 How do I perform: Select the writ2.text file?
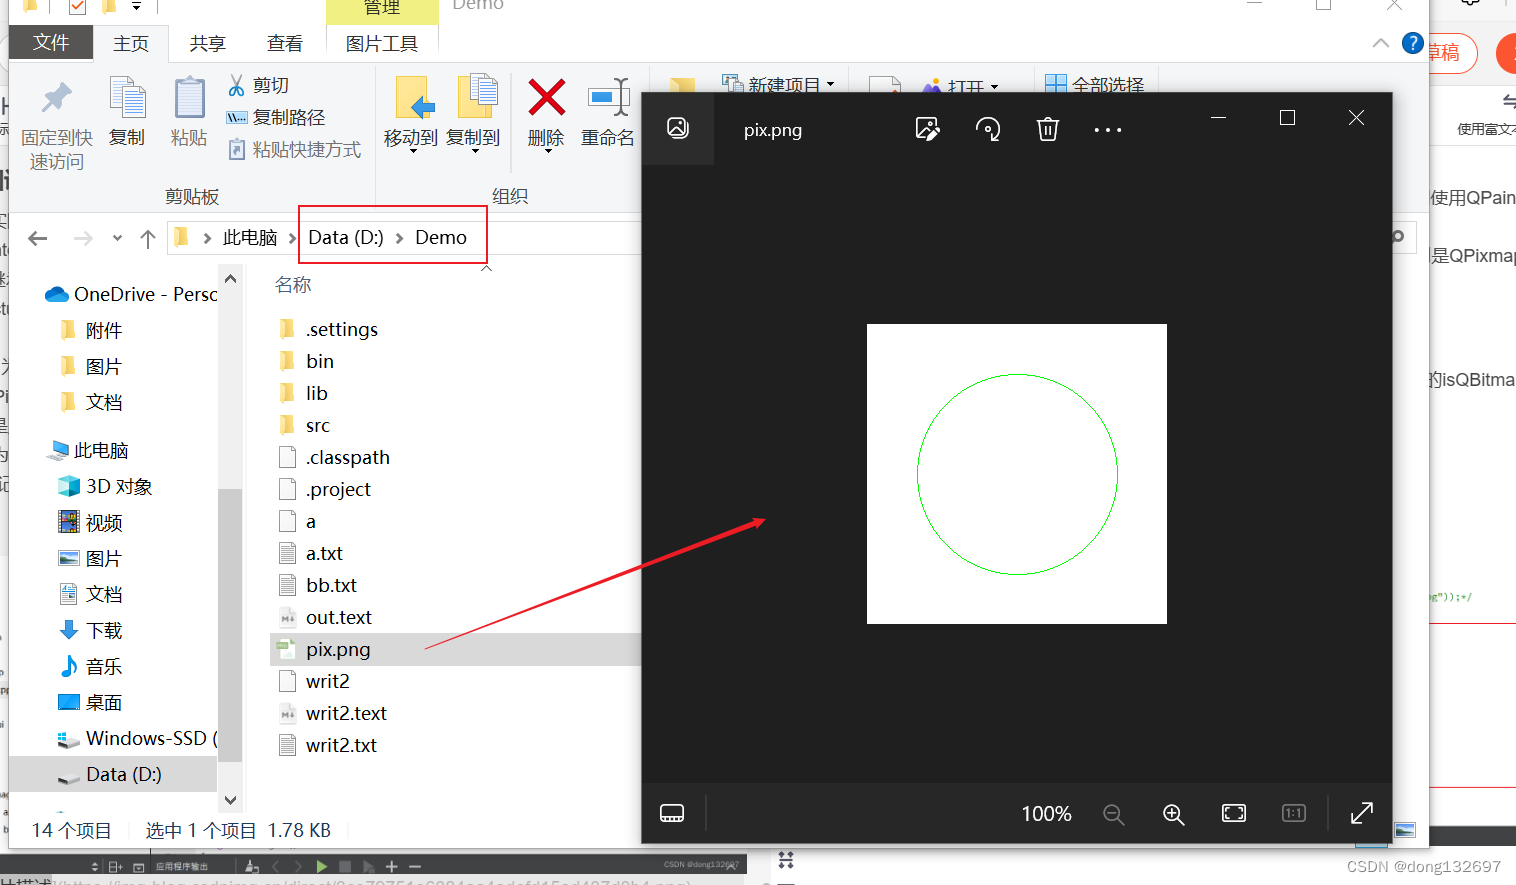pyautogui.click(x=333, y=713)
